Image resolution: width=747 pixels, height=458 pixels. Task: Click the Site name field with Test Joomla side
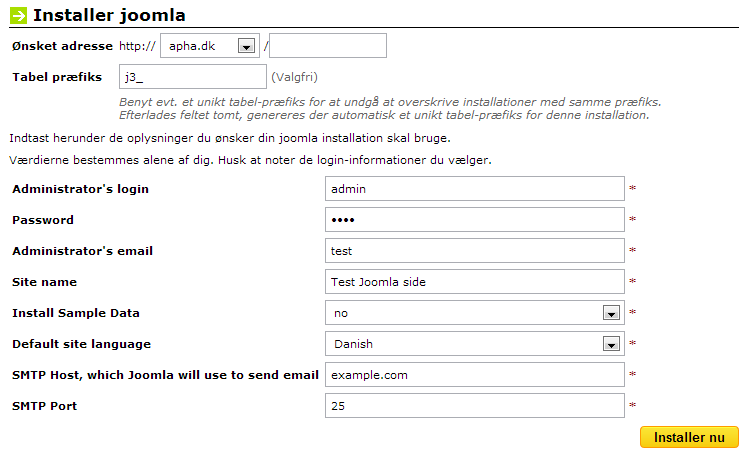point(474,282)
